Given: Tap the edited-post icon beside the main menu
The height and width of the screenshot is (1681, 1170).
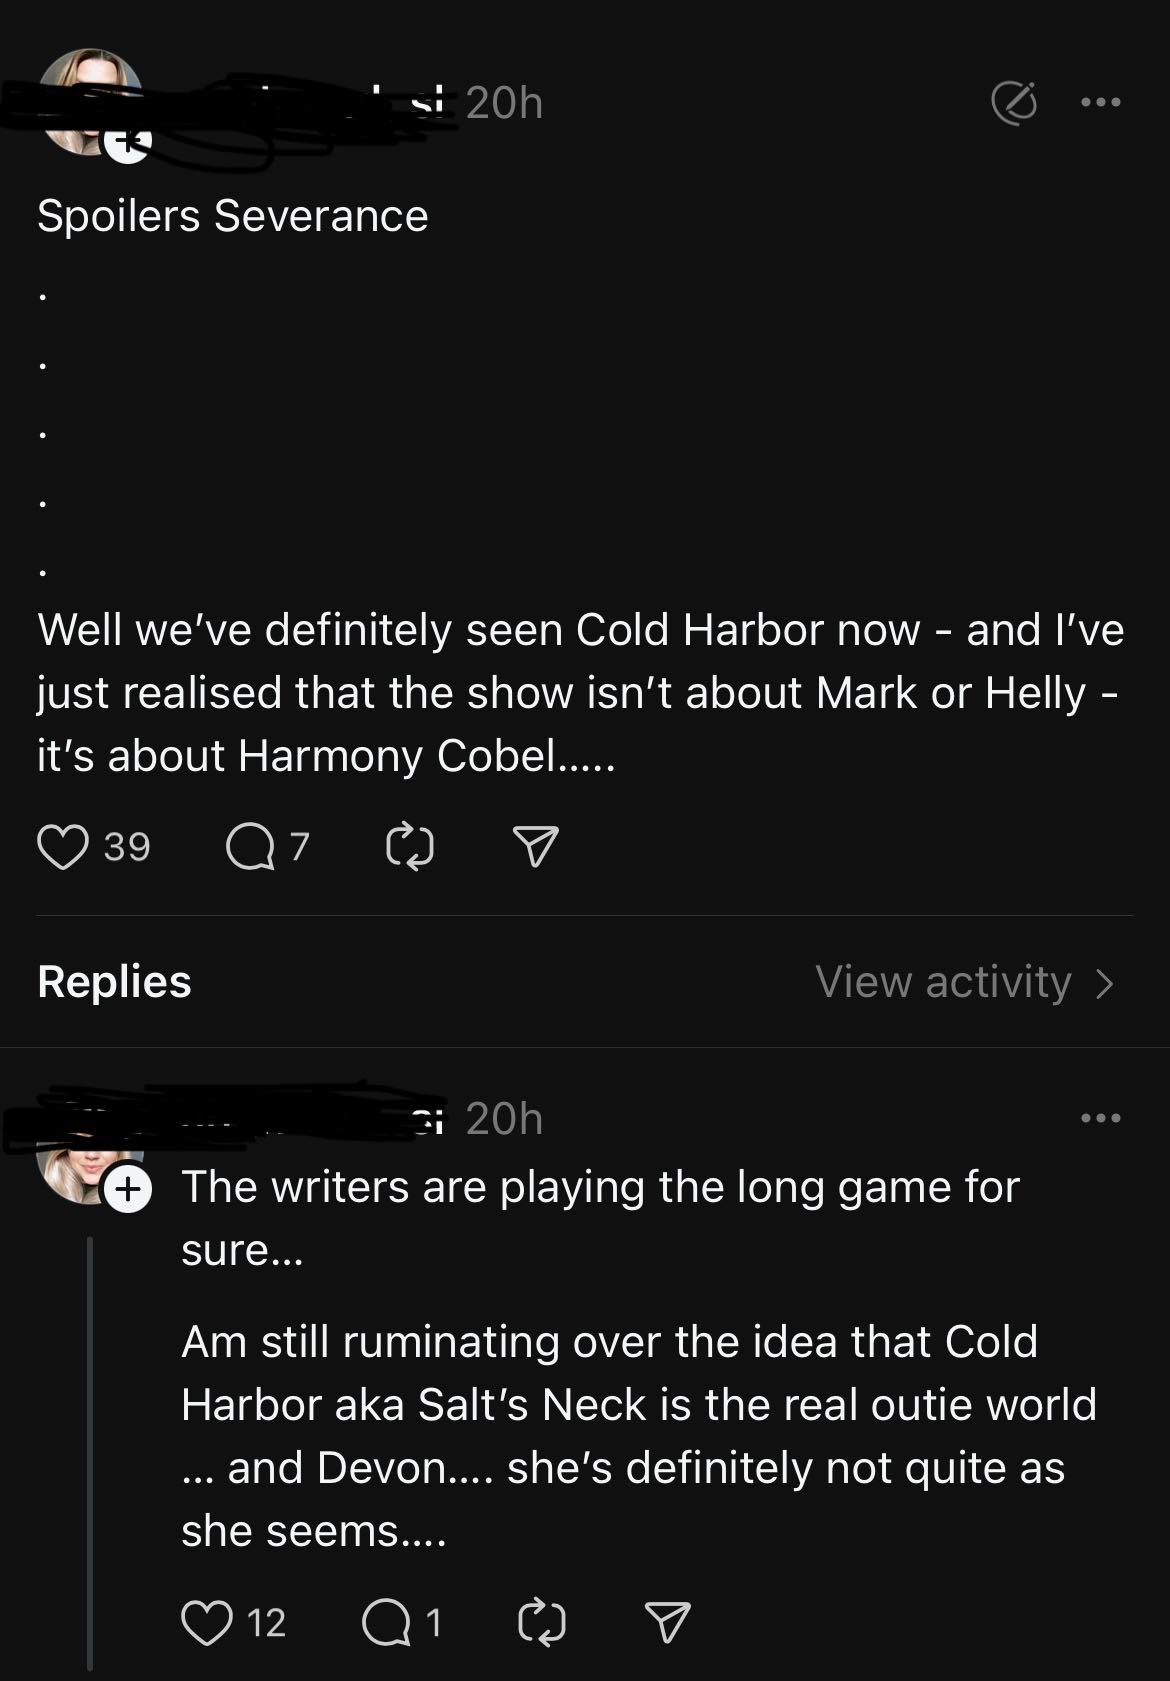Looking at the screenshot, I should click(x=1014, y=102).
